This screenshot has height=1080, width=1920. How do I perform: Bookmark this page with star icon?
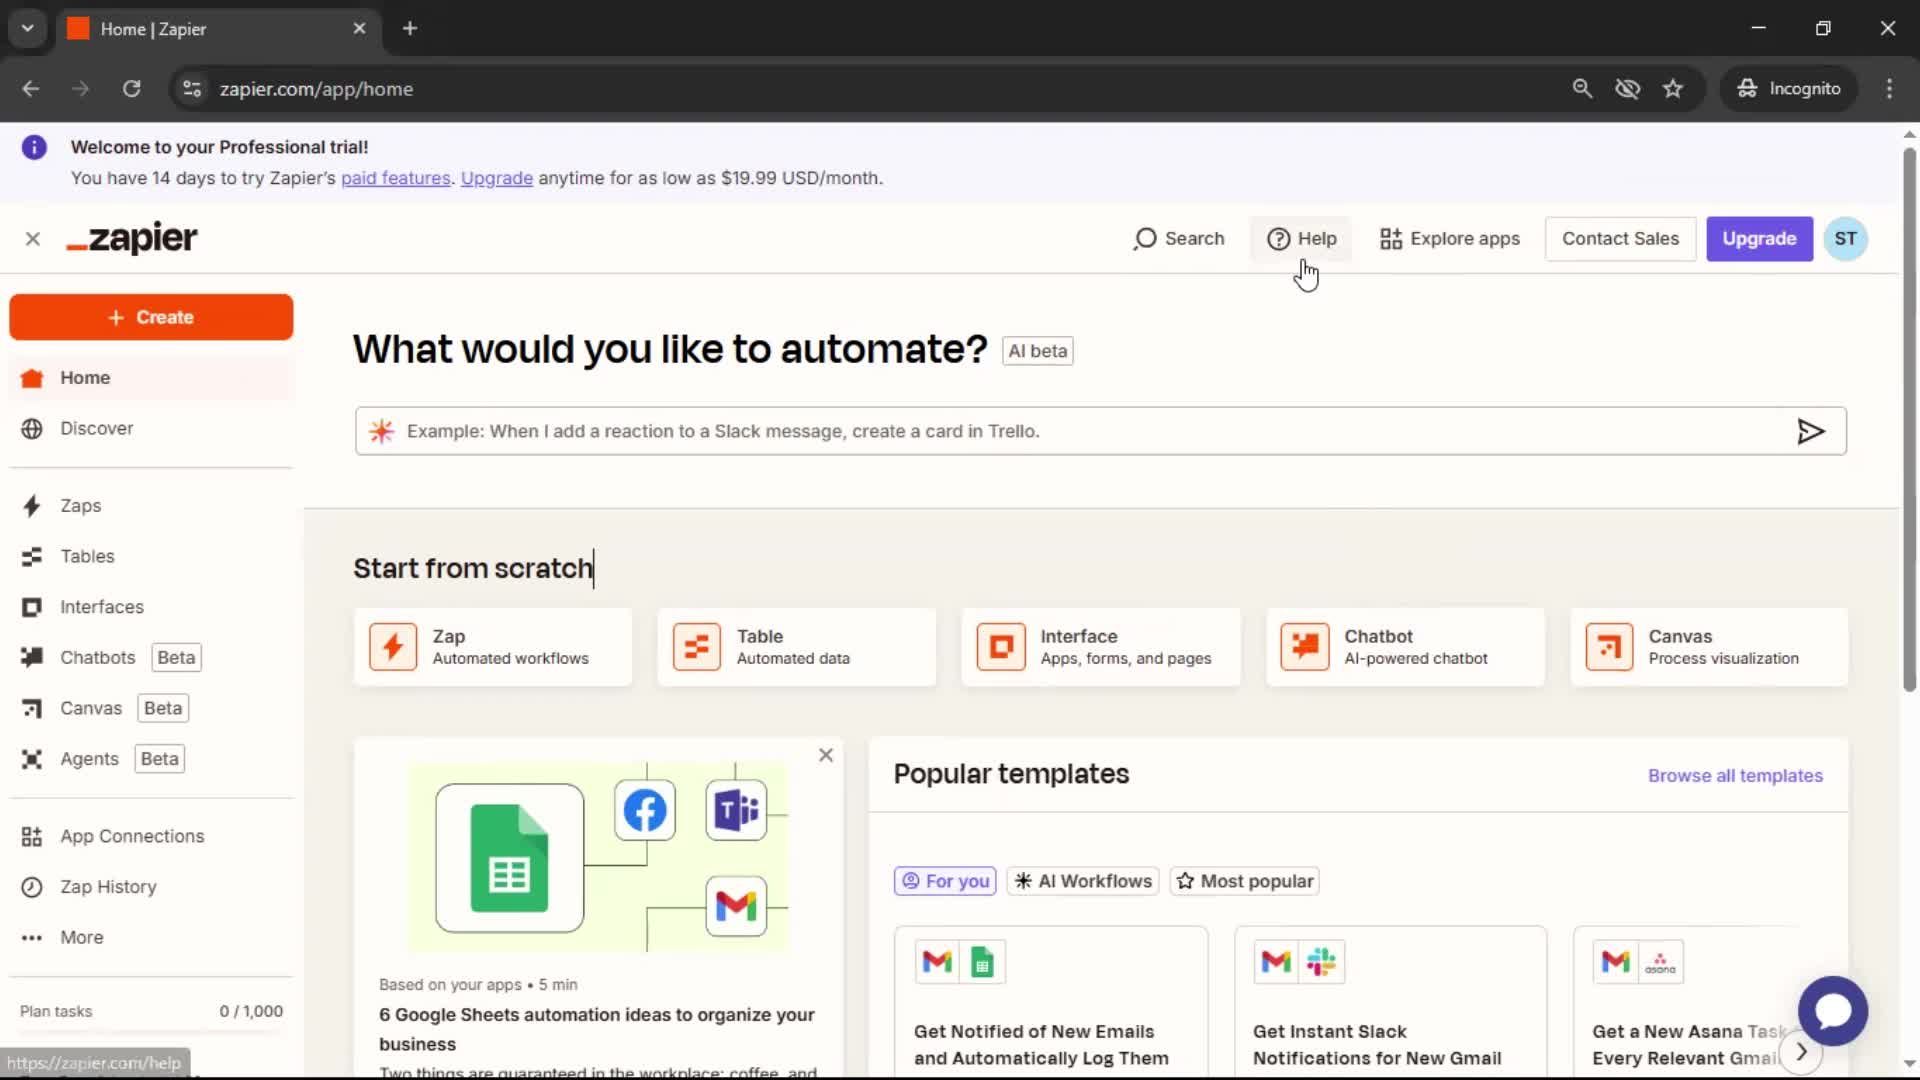[x=1673, y=89]
